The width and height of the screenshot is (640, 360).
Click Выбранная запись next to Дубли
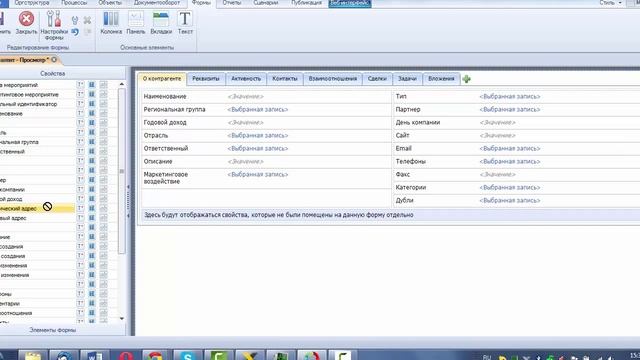click(x=510, y=200)
